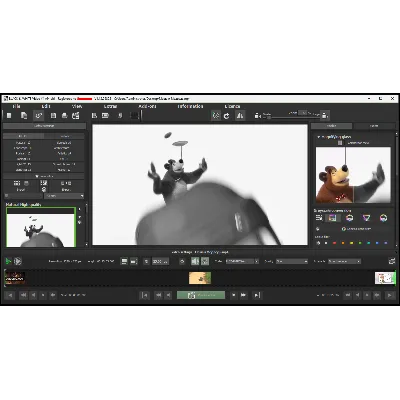Viewport: 400px width, 400px height.
Task: Click the solid green play button
Action: [8, 261]
